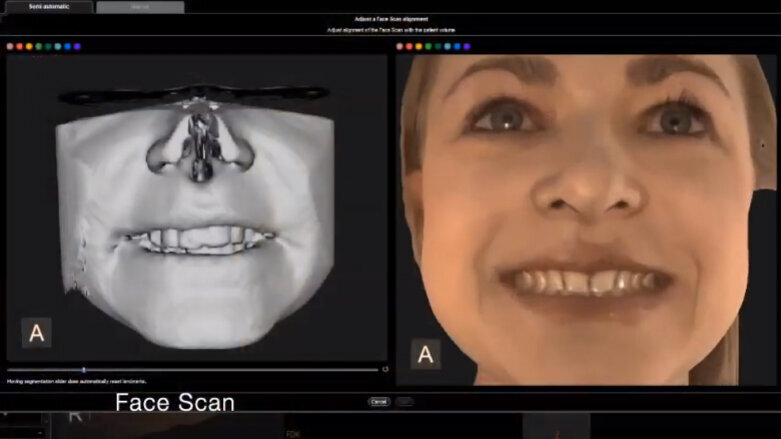The width and height of the screenshot is (781, 439).
Task: Pick the red landmark dot above the CT viewport
Action: [x=19, y=46]
